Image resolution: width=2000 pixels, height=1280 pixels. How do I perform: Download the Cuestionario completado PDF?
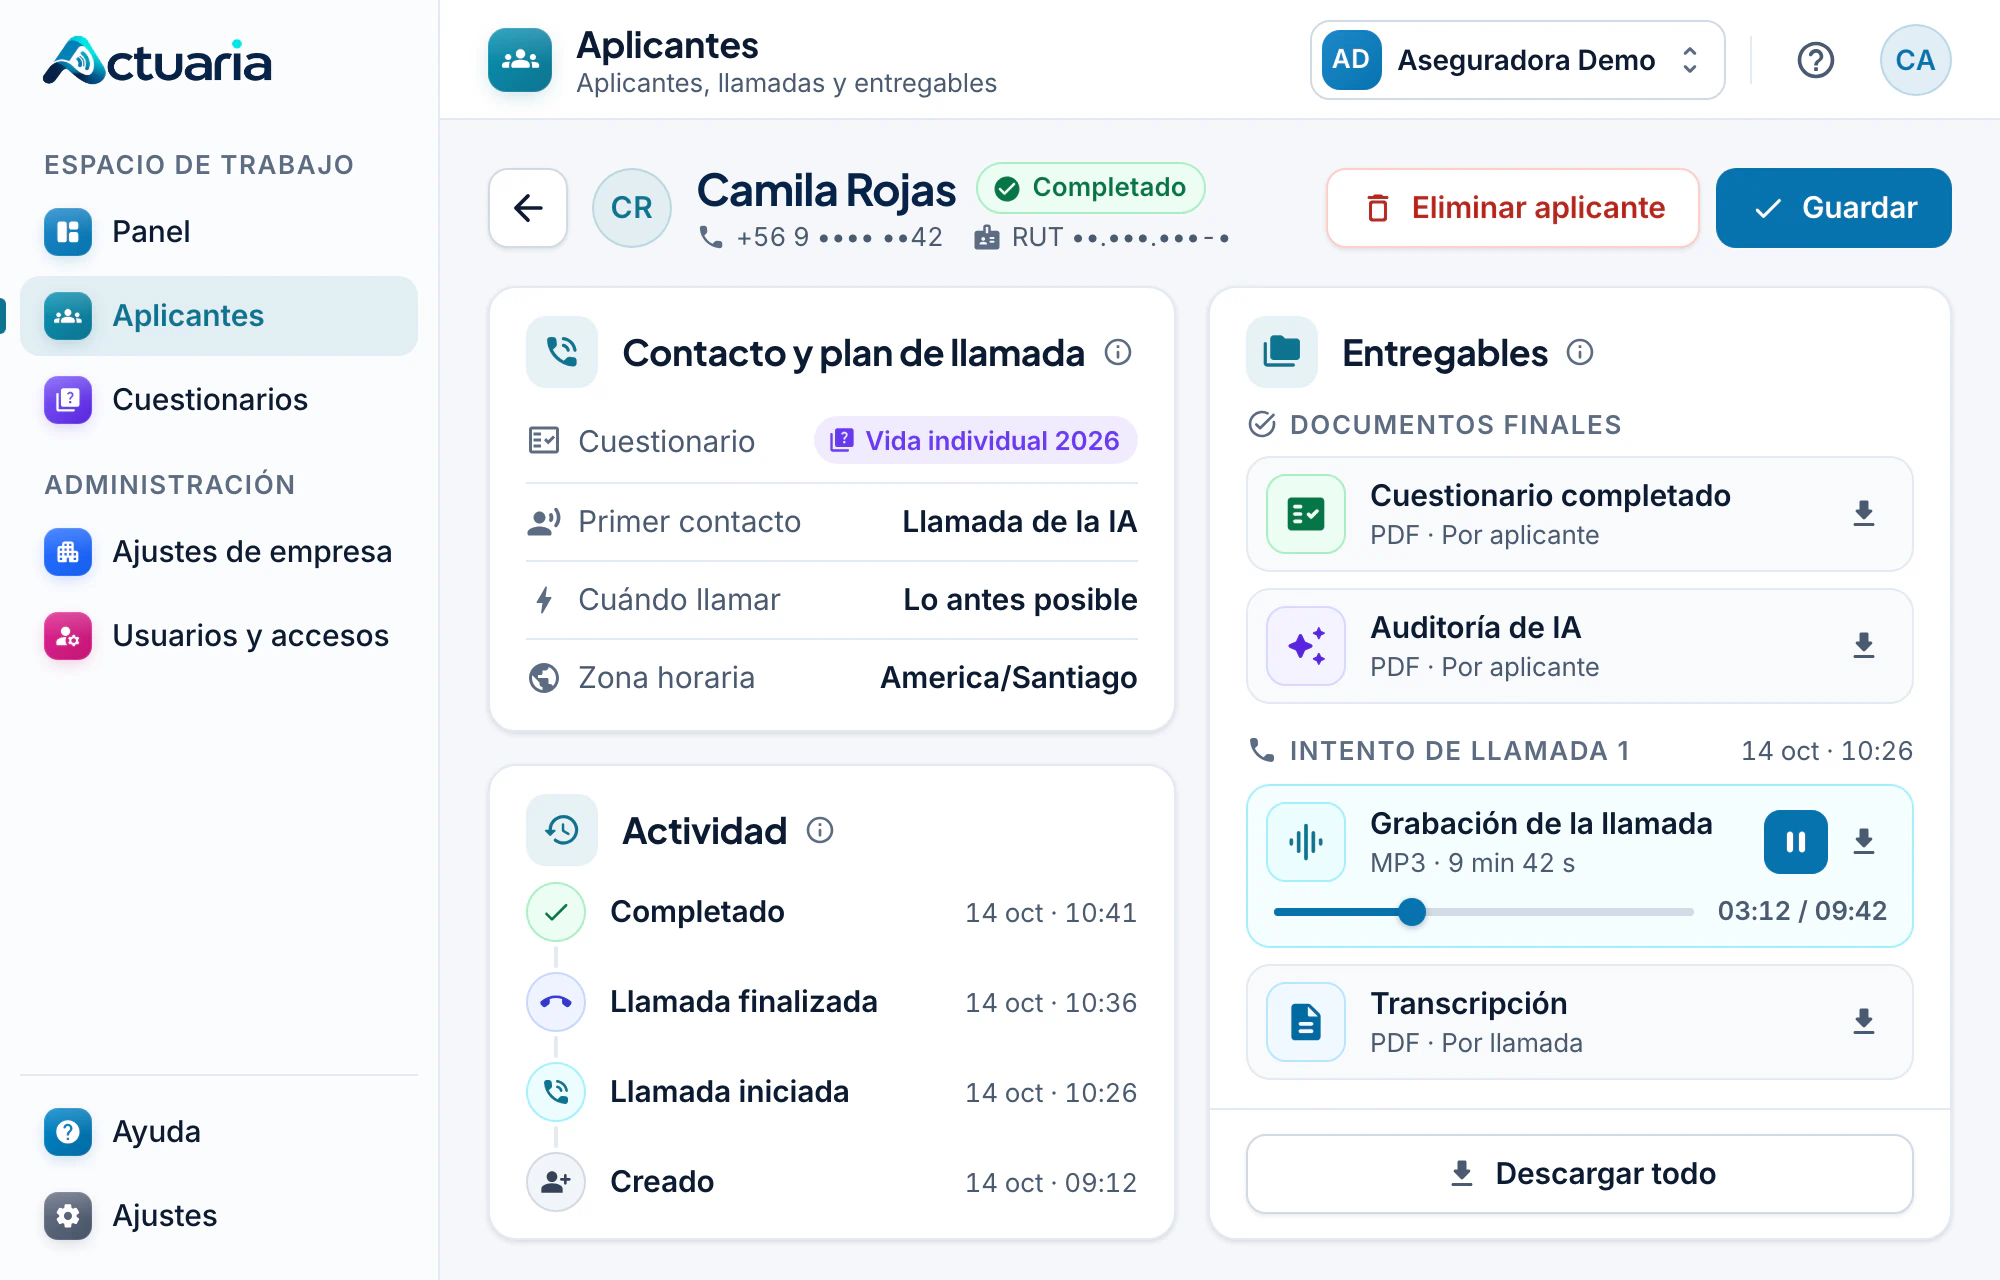click(1863, 514)
